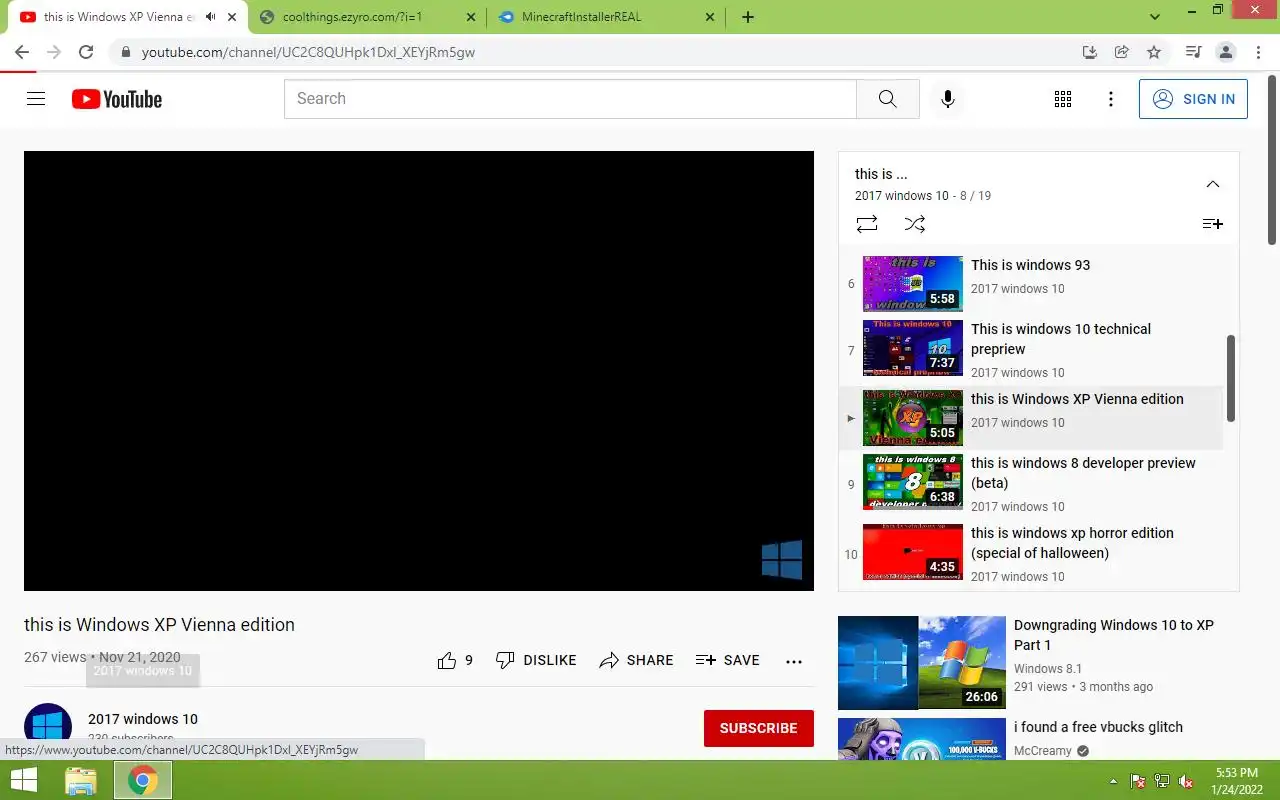
Task: Click SAVE to add video to playlist
Action: pyautogui.click(x=728, y=660)
